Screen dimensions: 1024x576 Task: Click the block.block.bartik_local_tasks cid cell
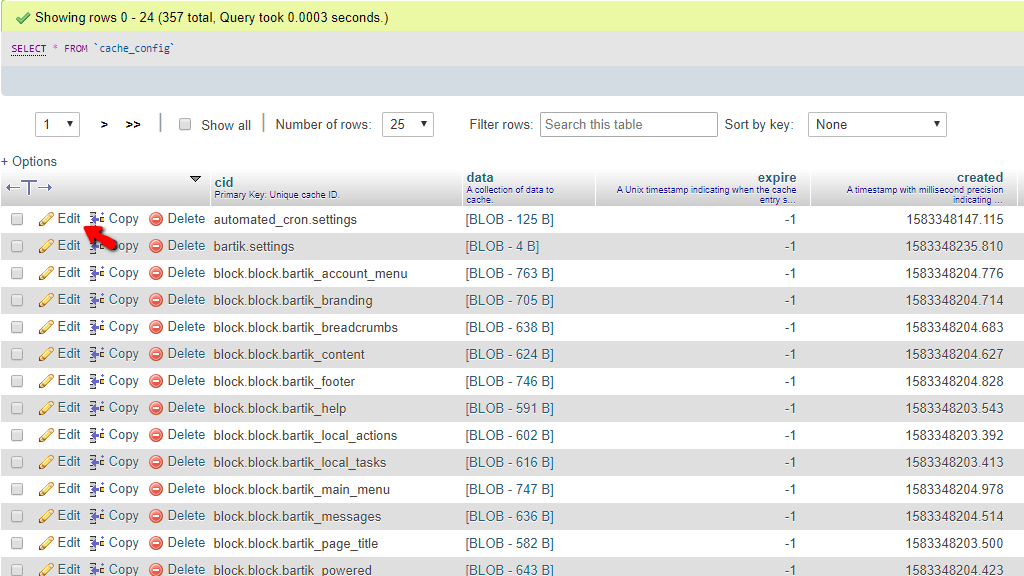[x=300, y=462]
